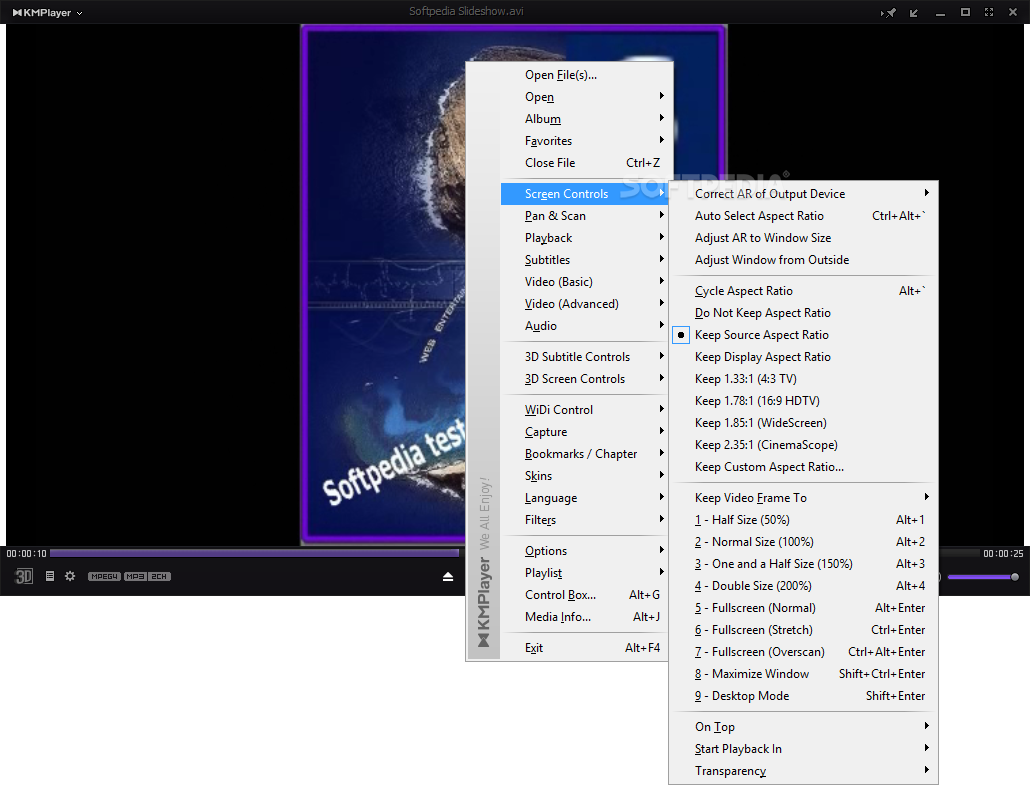Toggle Adjust AR to Window Size
Screen dimensions: 1030x785
pyautogui.click(x=803, y=238)
